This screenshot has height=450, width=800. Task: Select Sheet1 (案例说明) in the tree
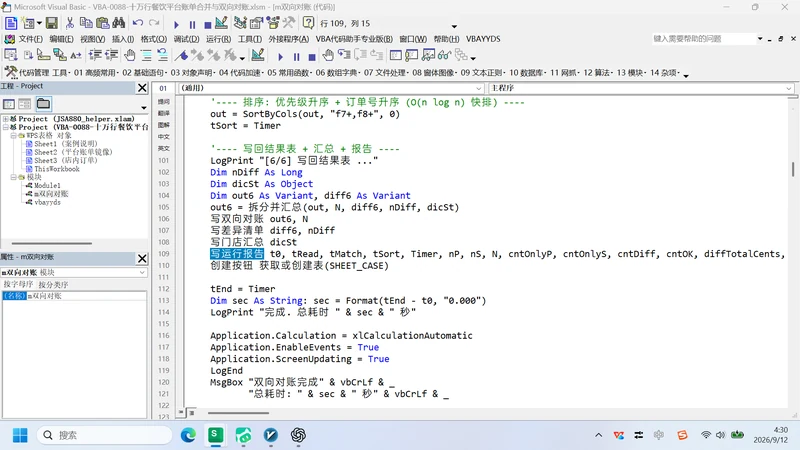pyautogui.click(x=65, y=144)
